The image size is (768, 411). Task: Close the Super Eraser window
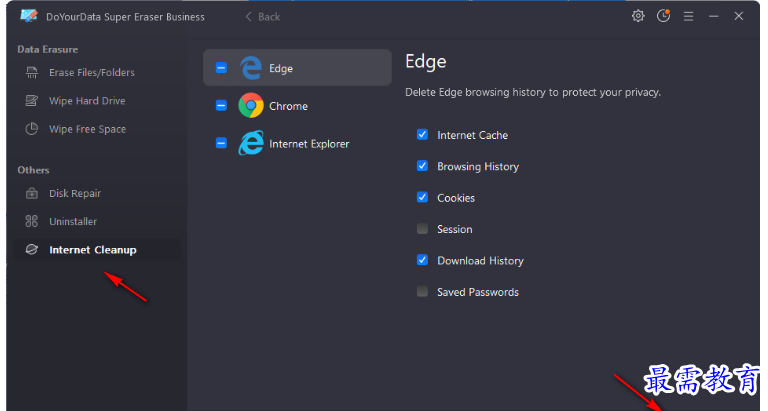(x=739, y=16)
